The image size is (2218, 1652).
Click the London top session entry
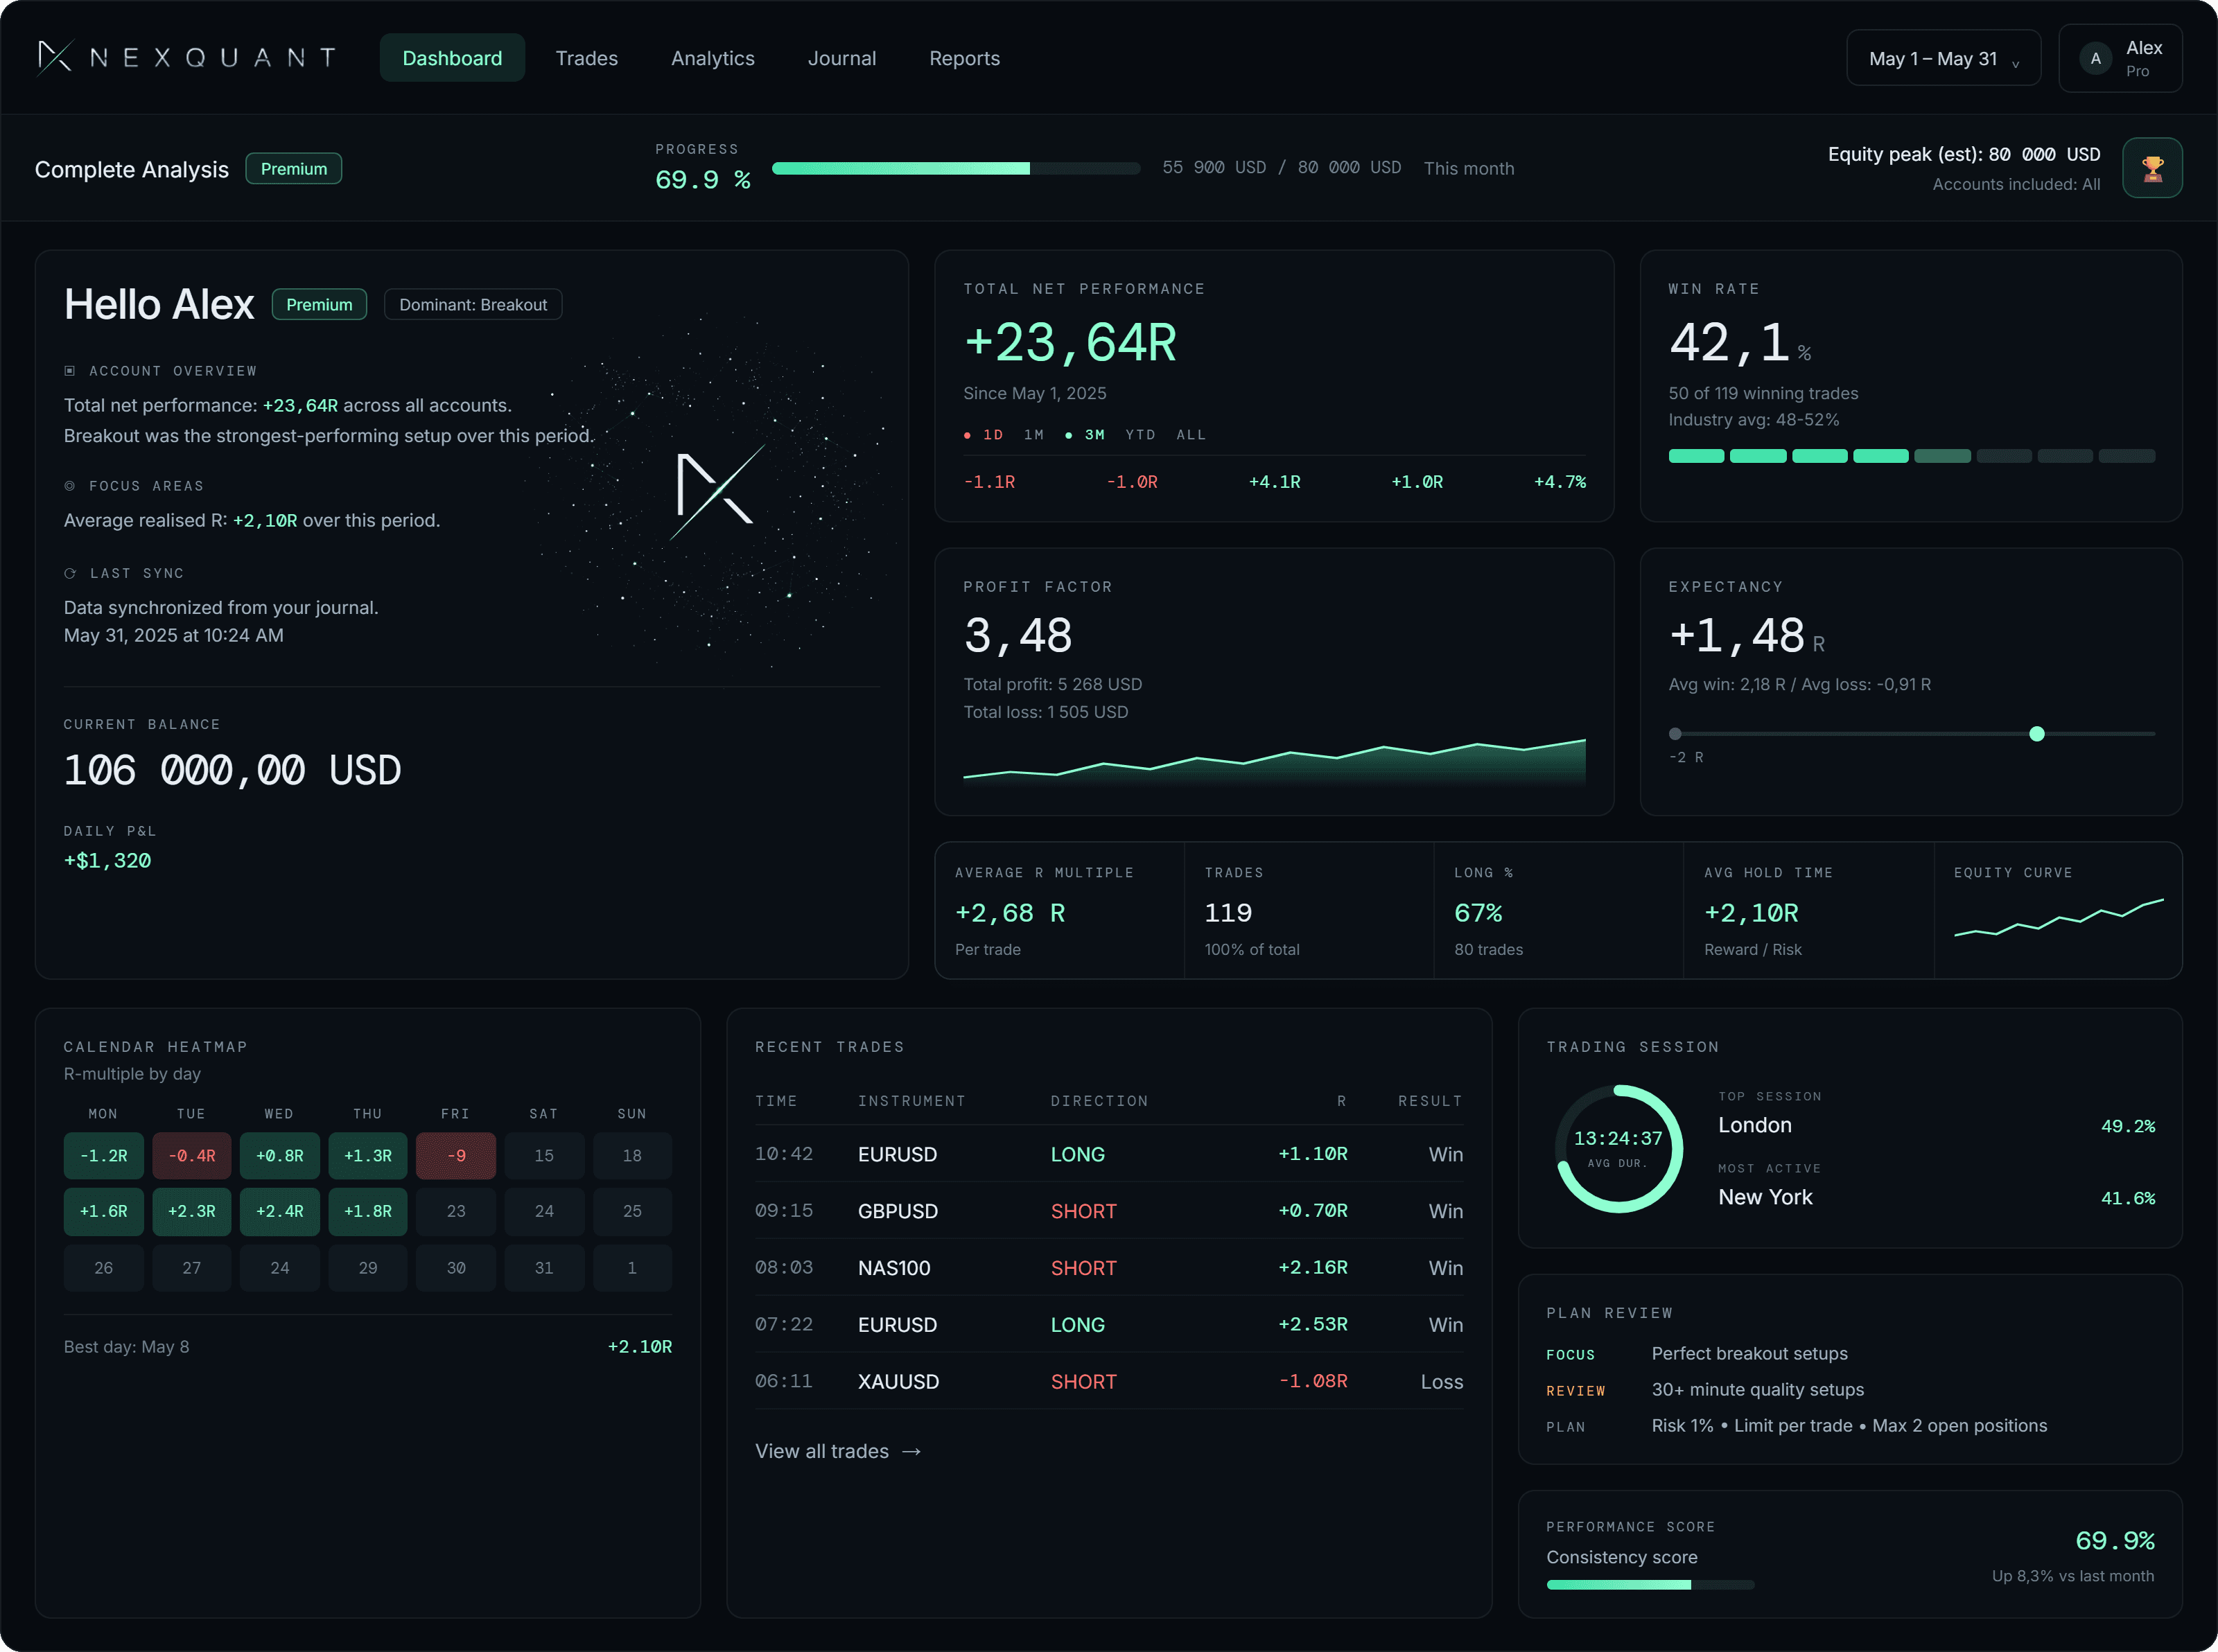(1936, 1125)
